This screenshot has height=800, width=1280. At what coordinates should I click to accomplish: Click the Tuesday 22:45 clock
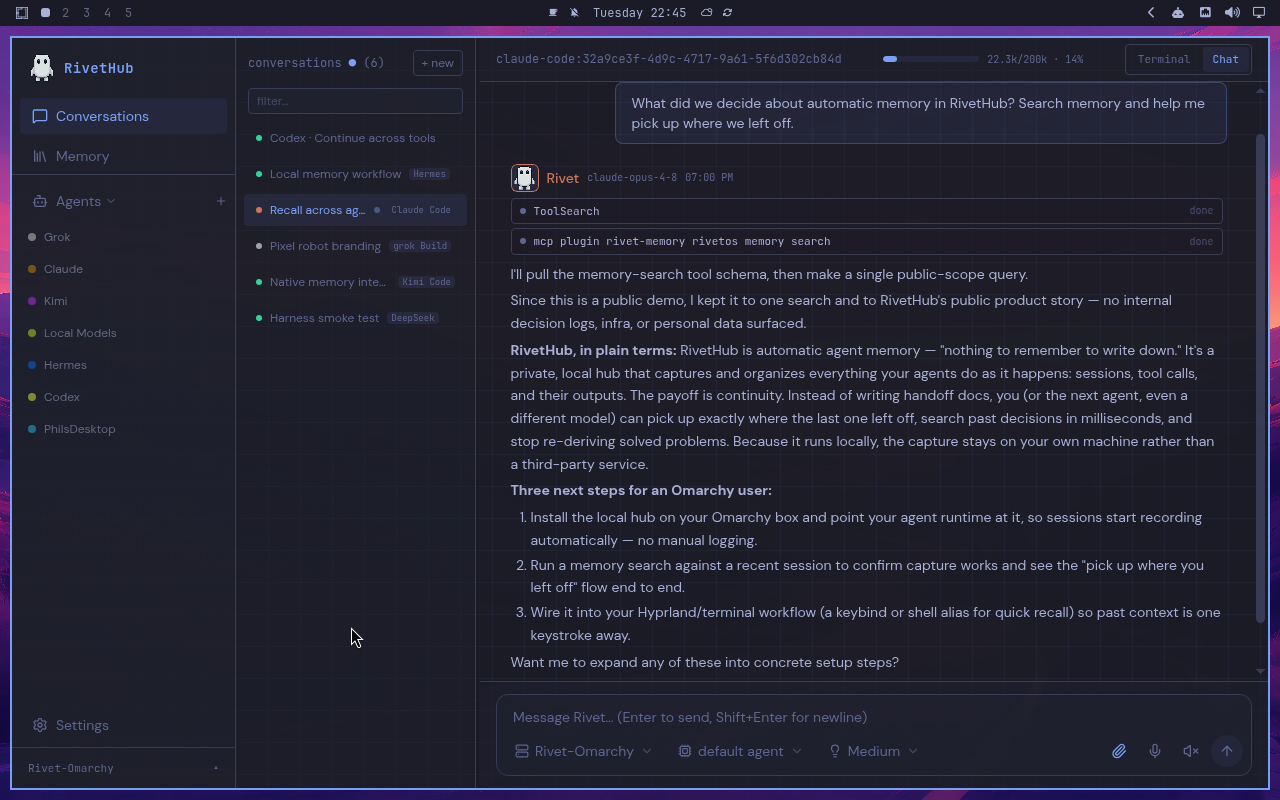(x=639, y=13)
